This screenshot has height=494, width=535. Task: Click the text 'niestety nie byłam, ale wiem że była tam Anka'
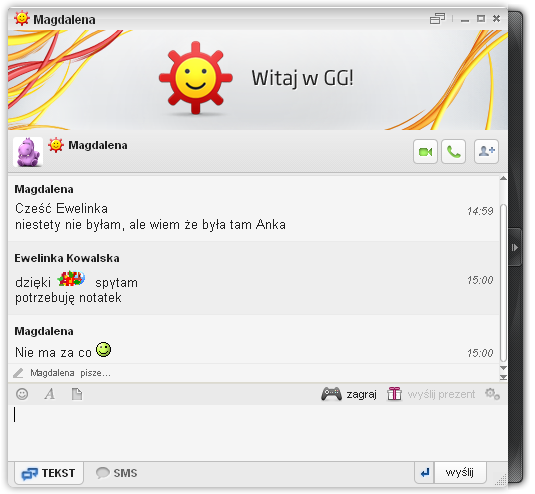[150, 225]
